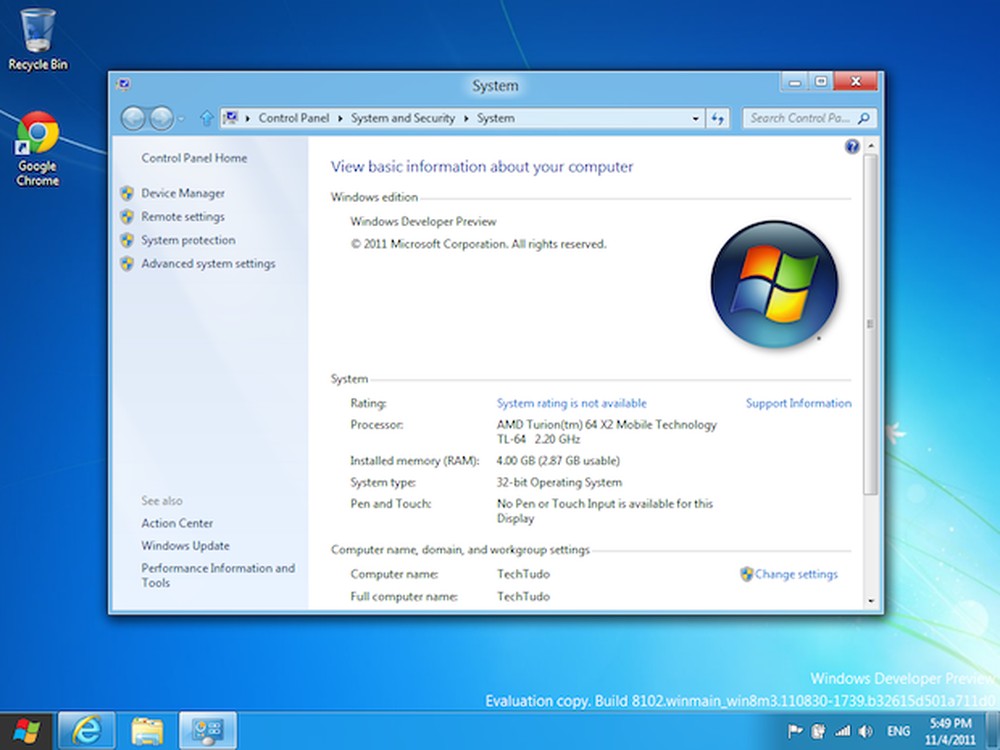Open the Action Center flag icon
The image size is (1000, 750).
tap(793, 731)
